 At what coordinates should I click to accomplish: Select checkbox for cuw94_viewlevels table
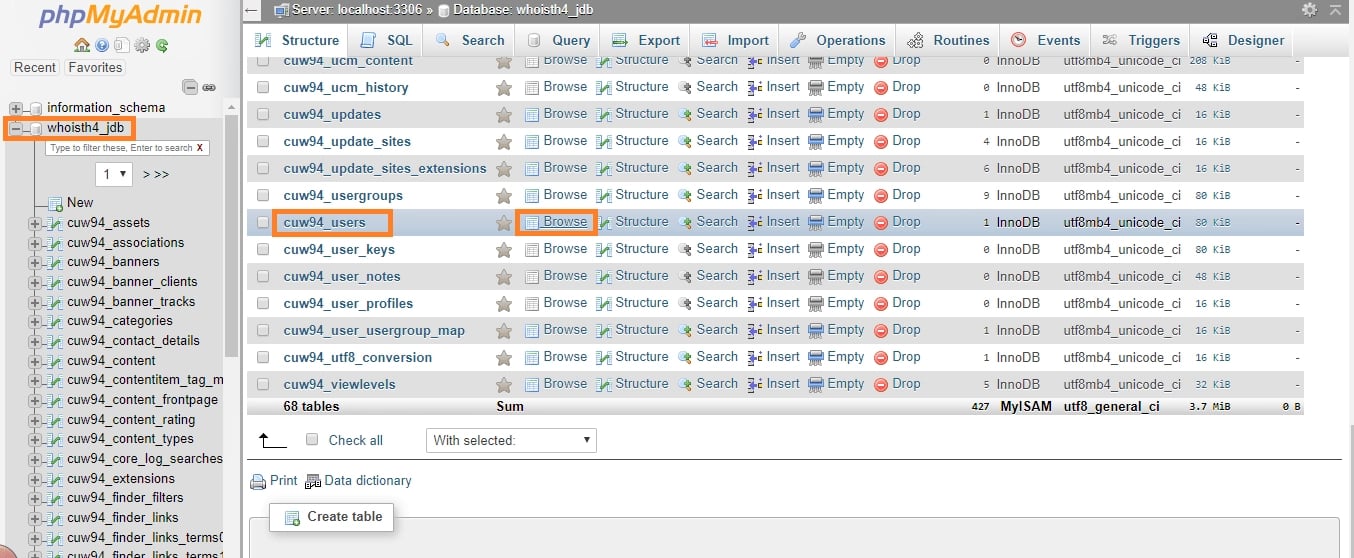(263, 384)
